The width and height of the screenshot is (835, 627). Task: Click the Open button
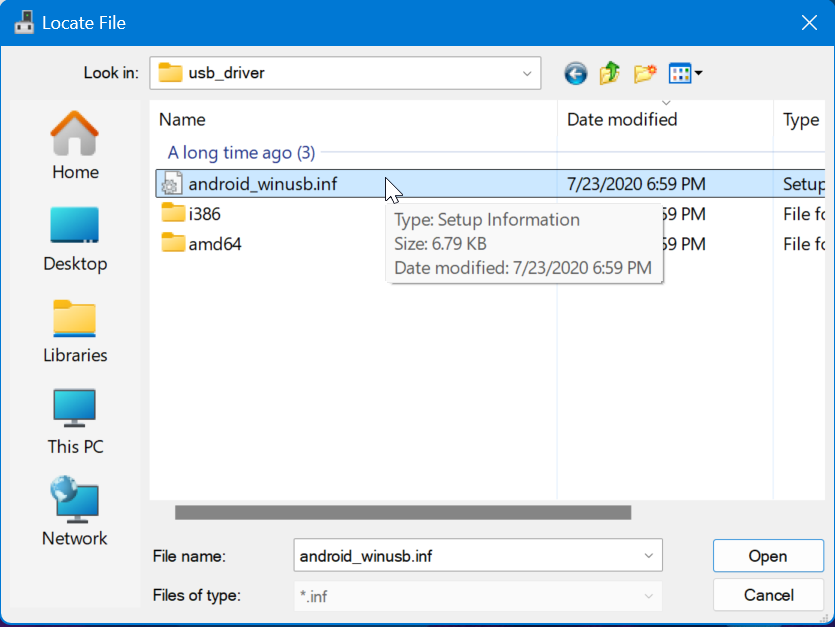[x=767, y=556]
